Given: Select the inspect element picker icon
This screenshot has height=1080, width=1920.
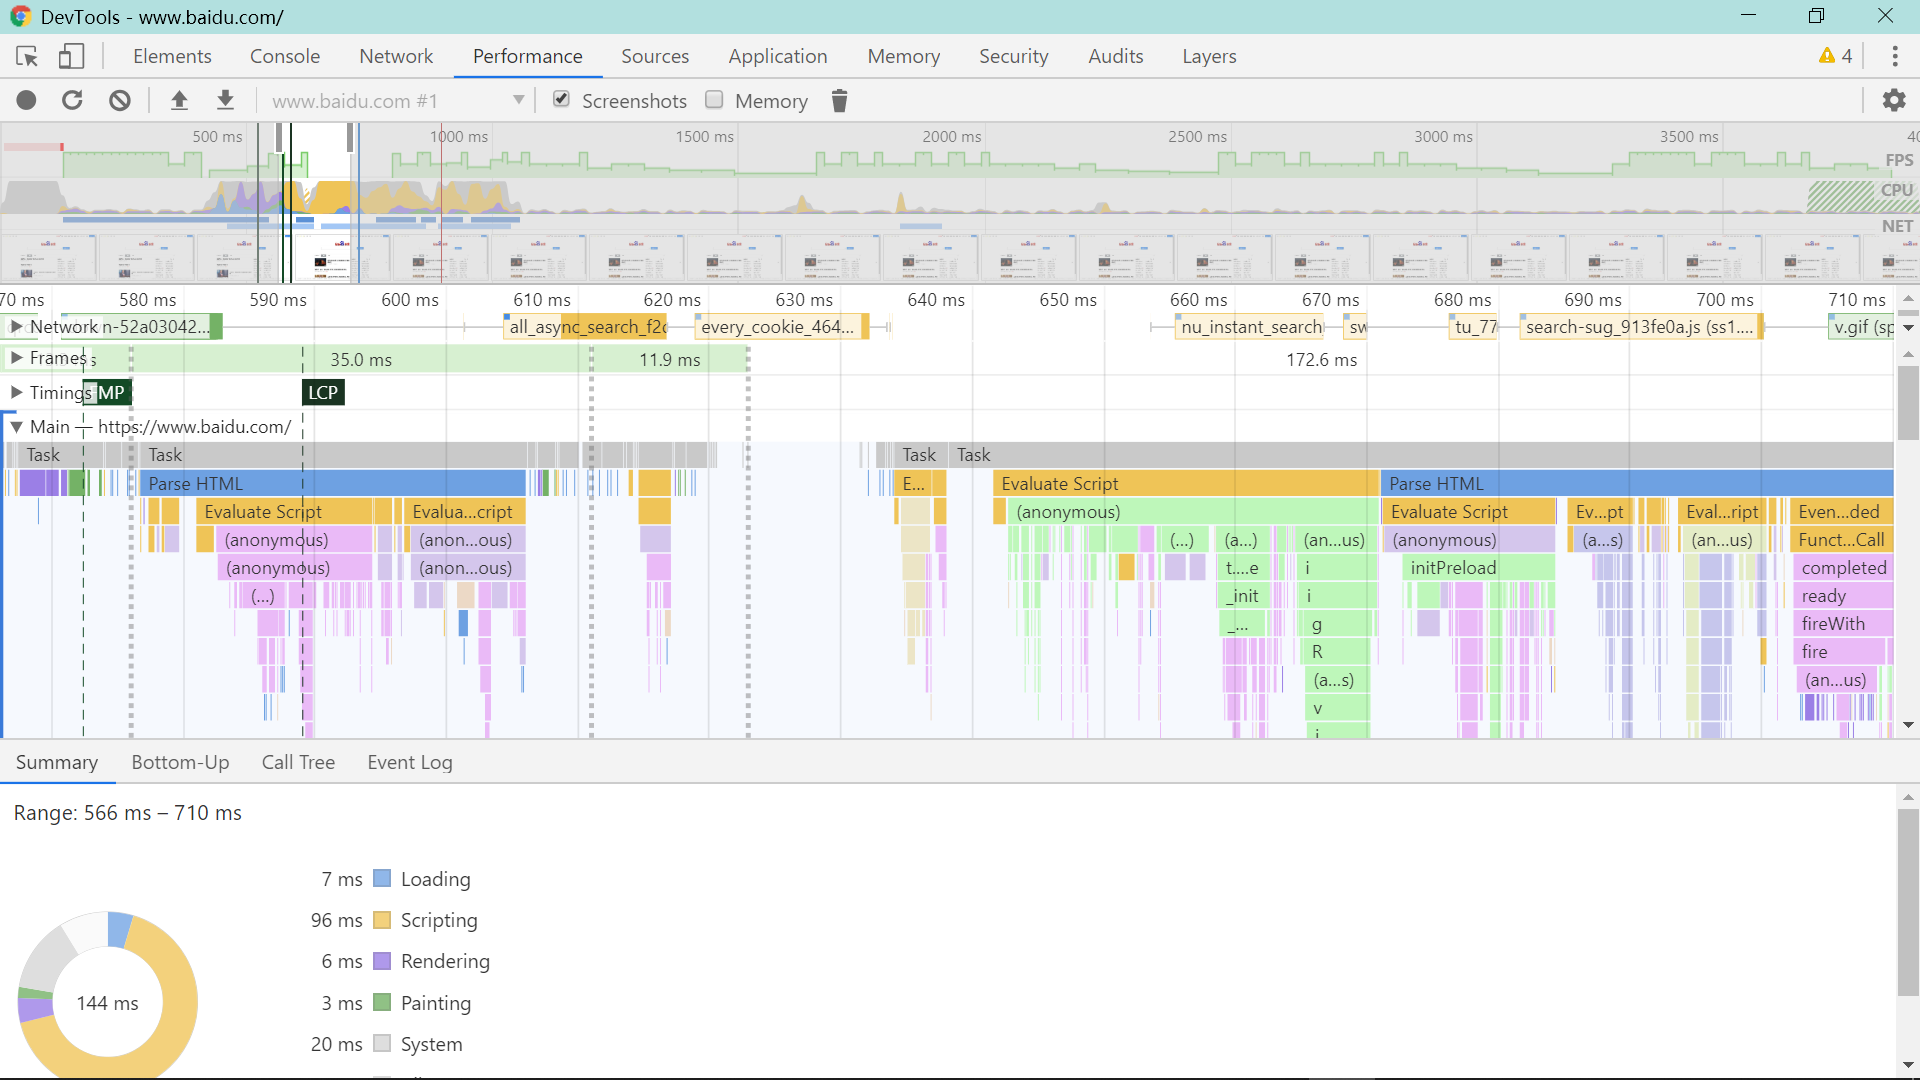Looking at the screenshot, I should coord(27,57).
